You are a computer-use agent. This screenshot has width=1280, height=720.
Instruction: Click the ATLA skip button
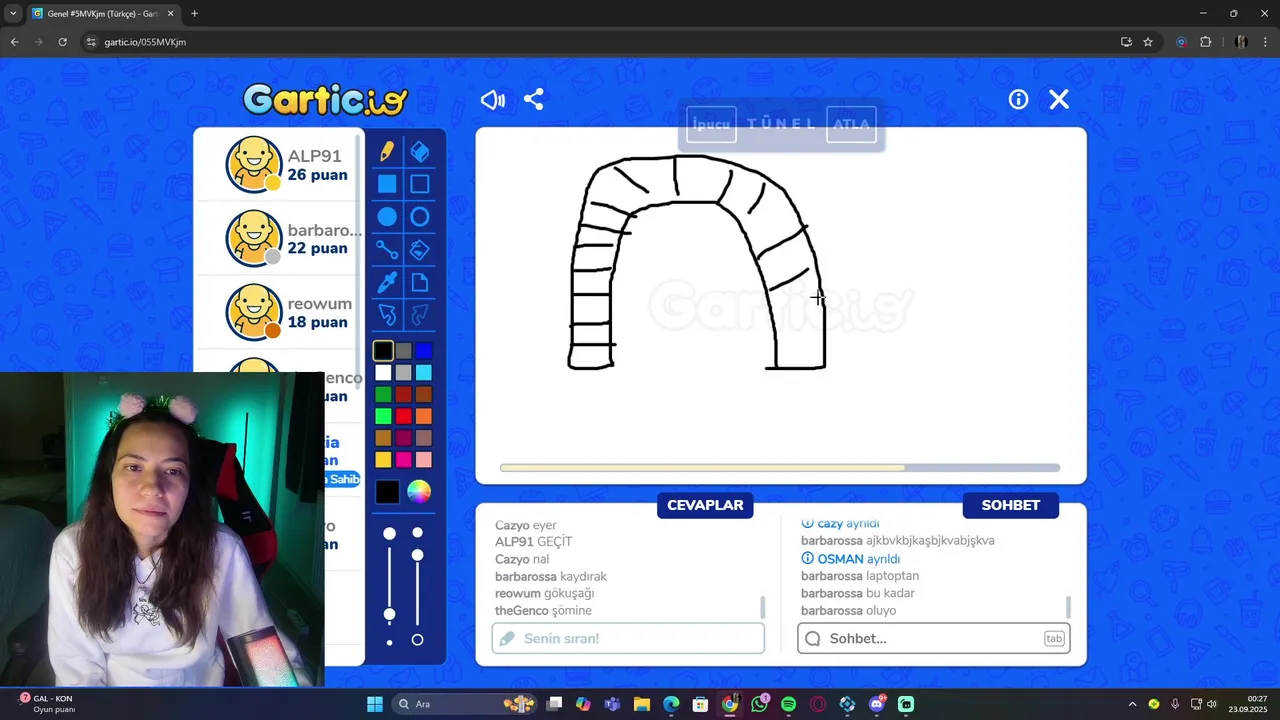[x=851, y=125]
